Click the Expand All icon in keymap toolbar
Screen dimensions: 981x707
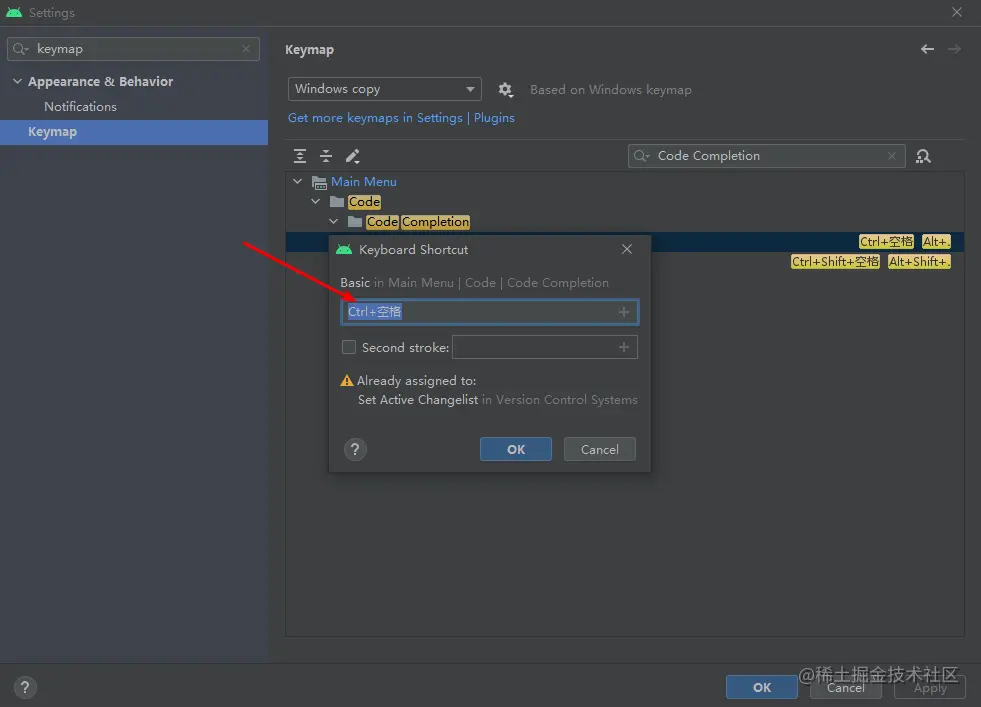(x=300, y=156)
